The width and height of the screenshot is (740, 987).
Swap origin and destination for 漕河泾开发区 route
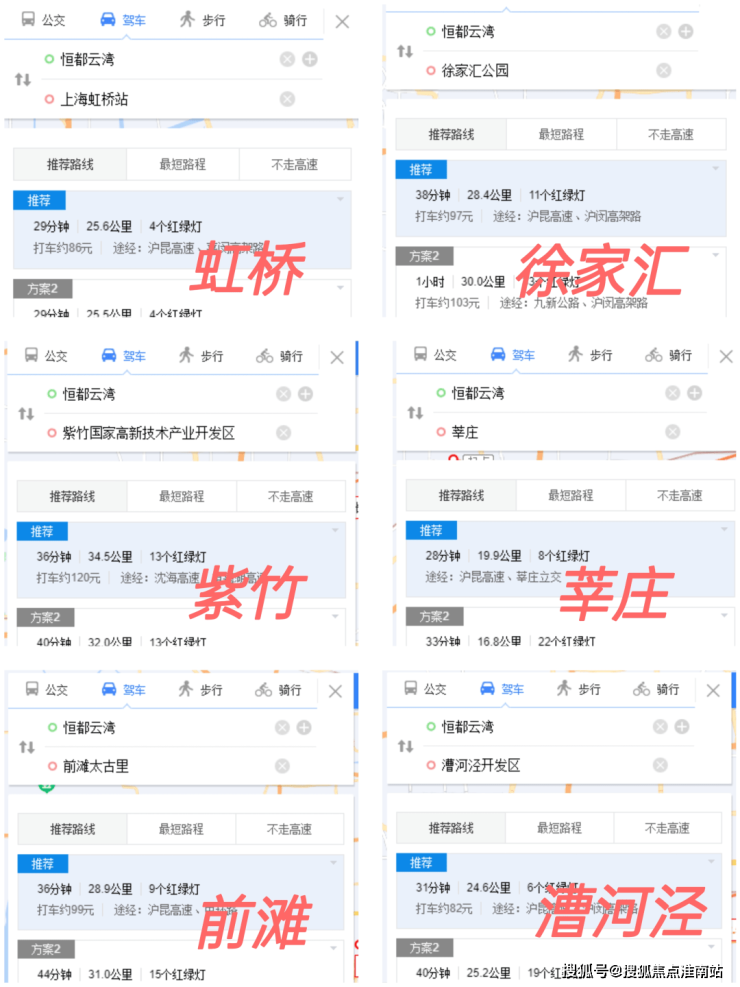[405, 746]
